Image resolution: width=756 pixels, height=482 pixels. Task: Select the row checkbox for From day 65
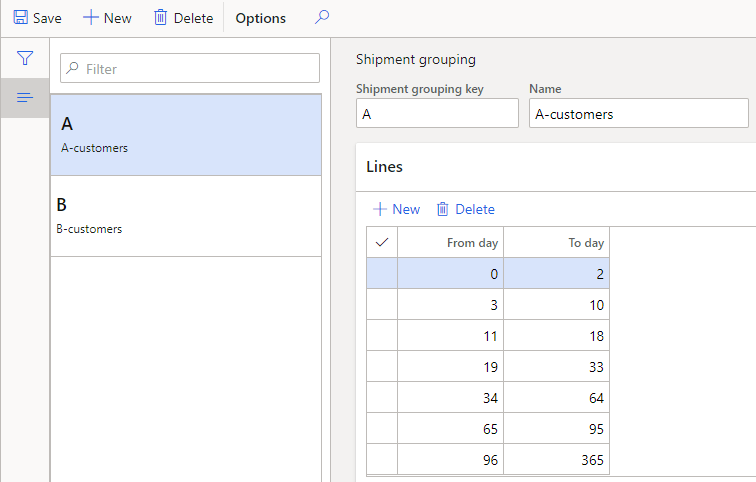(382, 428)
